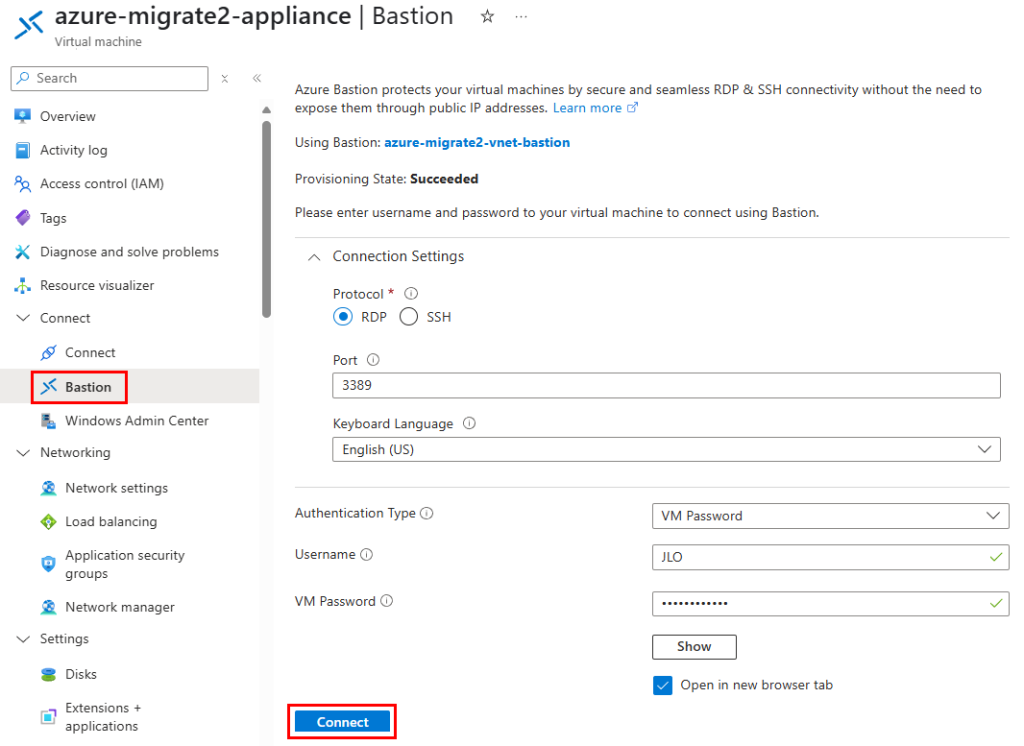Viewport: 1024px width, 746px height.
Task: Click the Keyboard Language info icon
Action: click(x=469, y=423)
